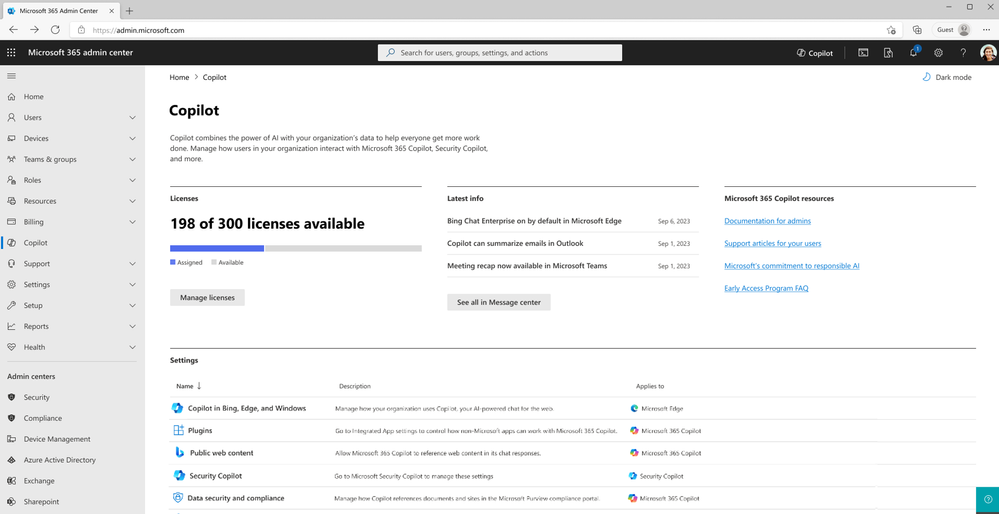999x514 pixels.
Task: Click the browser address bar
Action: point(484,30)
